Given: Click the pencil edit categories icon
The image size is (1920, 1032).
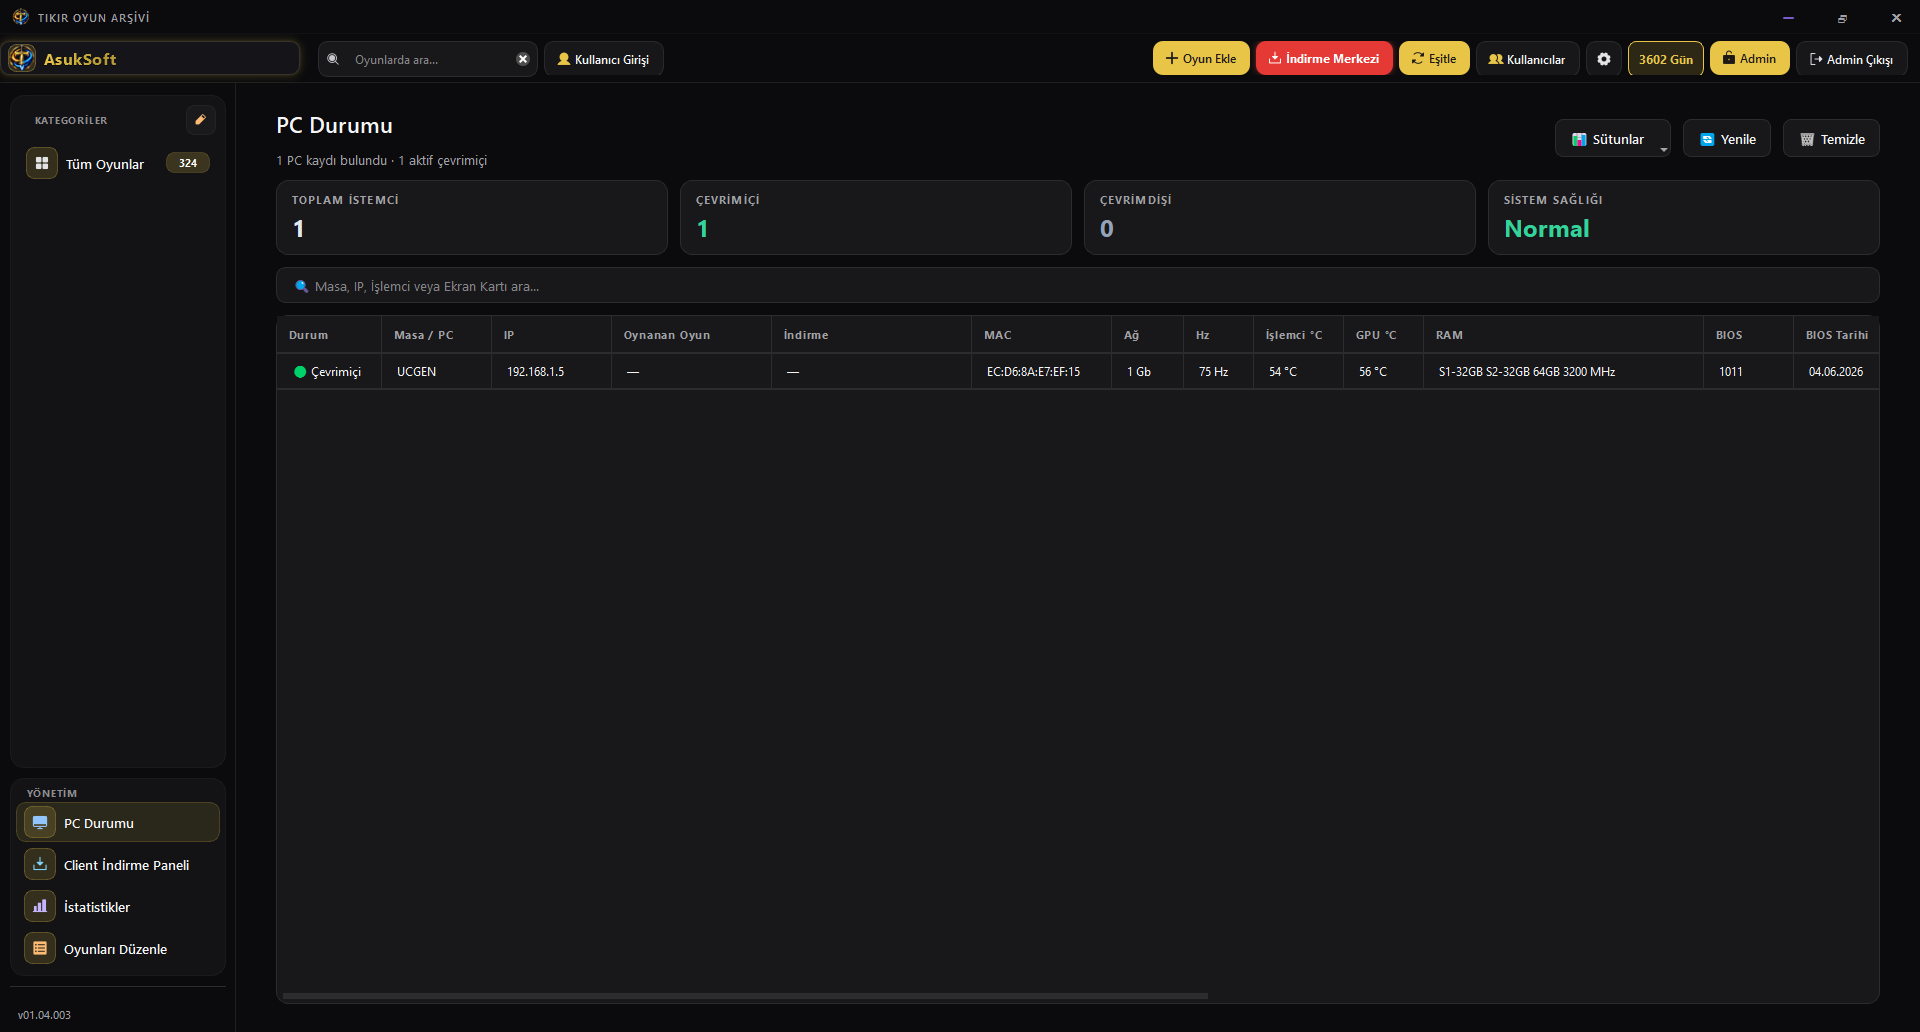Looking at the screenshot, I should (200, 120).
